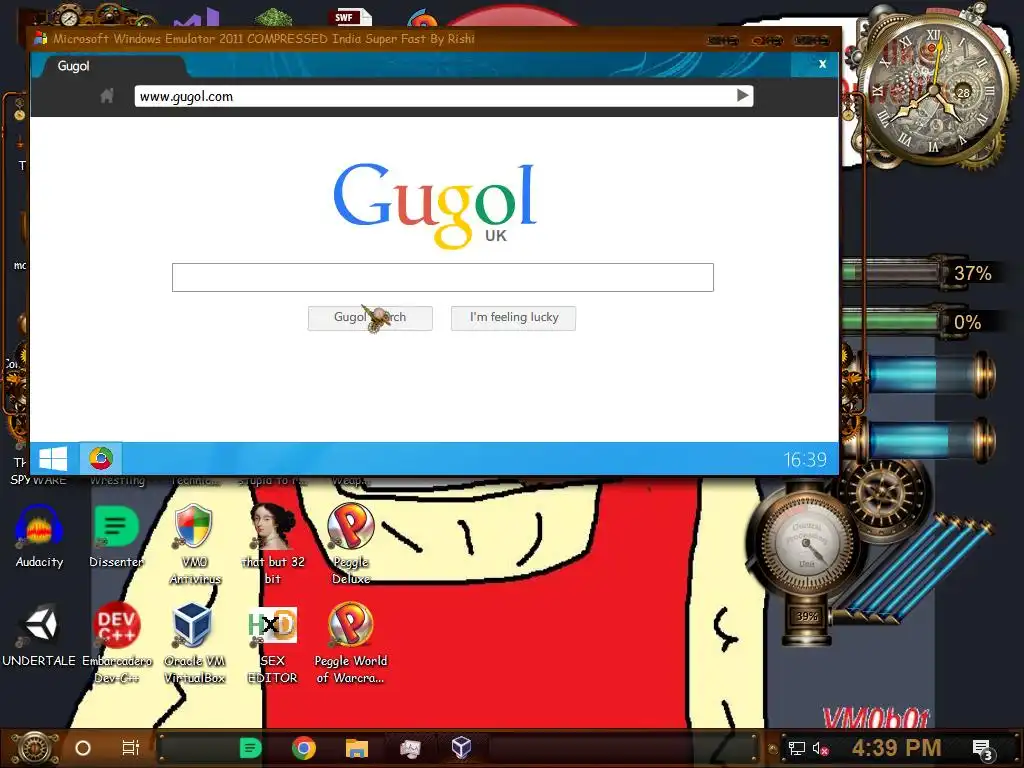Click the Central Processing Unit gauge widget
Image resolution: width=1024 pixels, height=768 pixels.
pos(805,545)
